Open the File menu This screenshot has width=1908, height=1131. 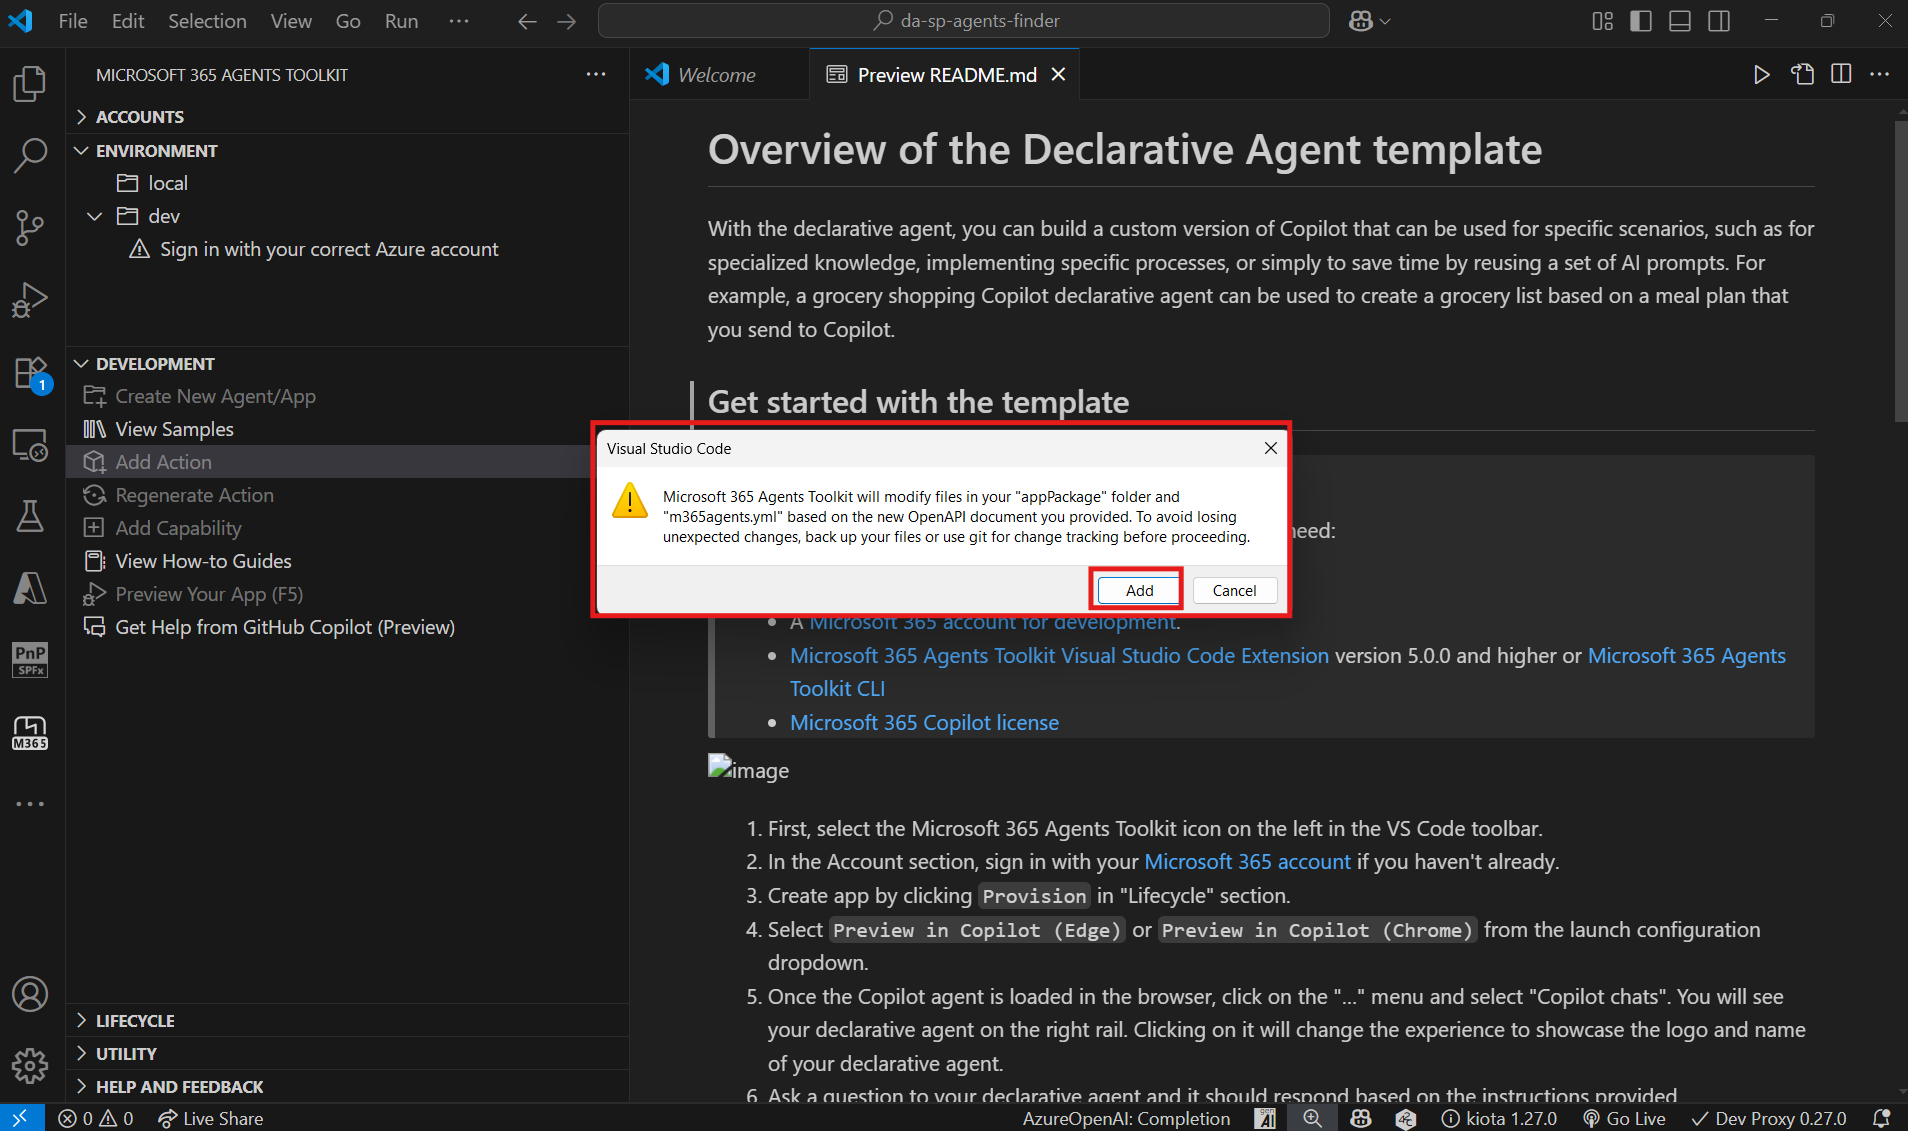pyautogui.click(x=73, y=21)
